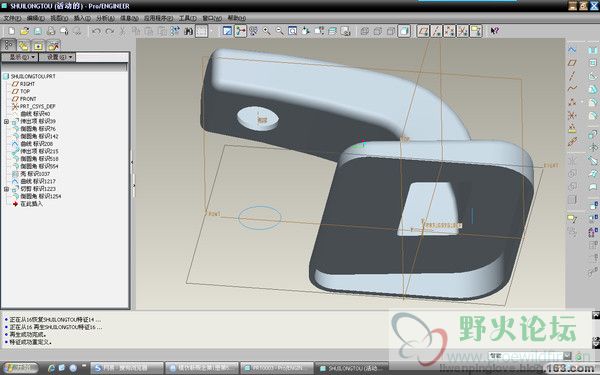Screen dimensions: 600x375
Task: Open the 分析 menu
Action: click(105, 18)
